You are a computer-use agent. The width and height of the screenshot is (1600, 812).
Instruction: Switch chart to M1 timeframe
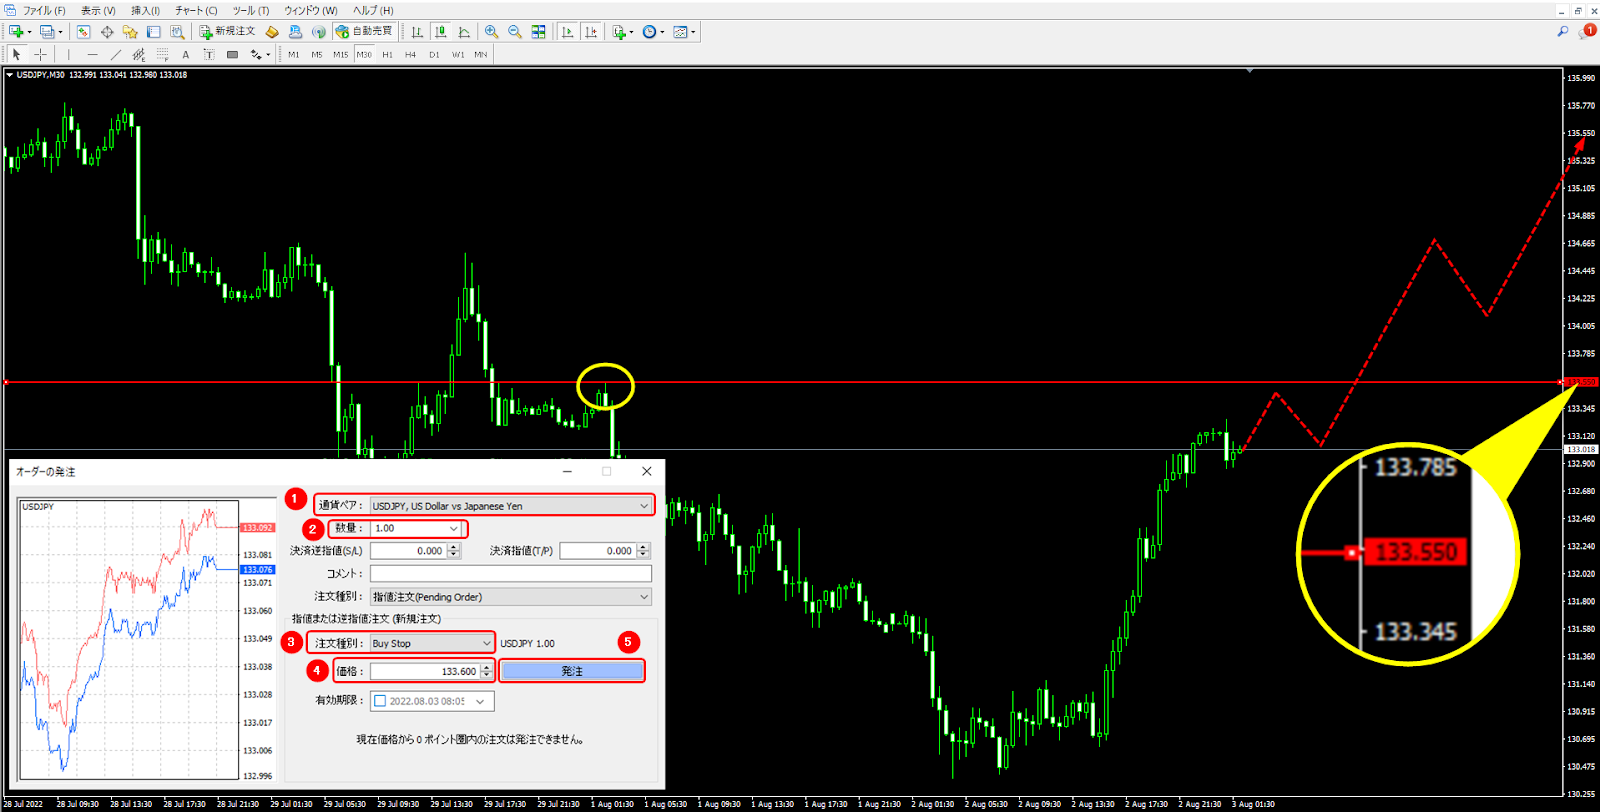(x=293, y=54)
